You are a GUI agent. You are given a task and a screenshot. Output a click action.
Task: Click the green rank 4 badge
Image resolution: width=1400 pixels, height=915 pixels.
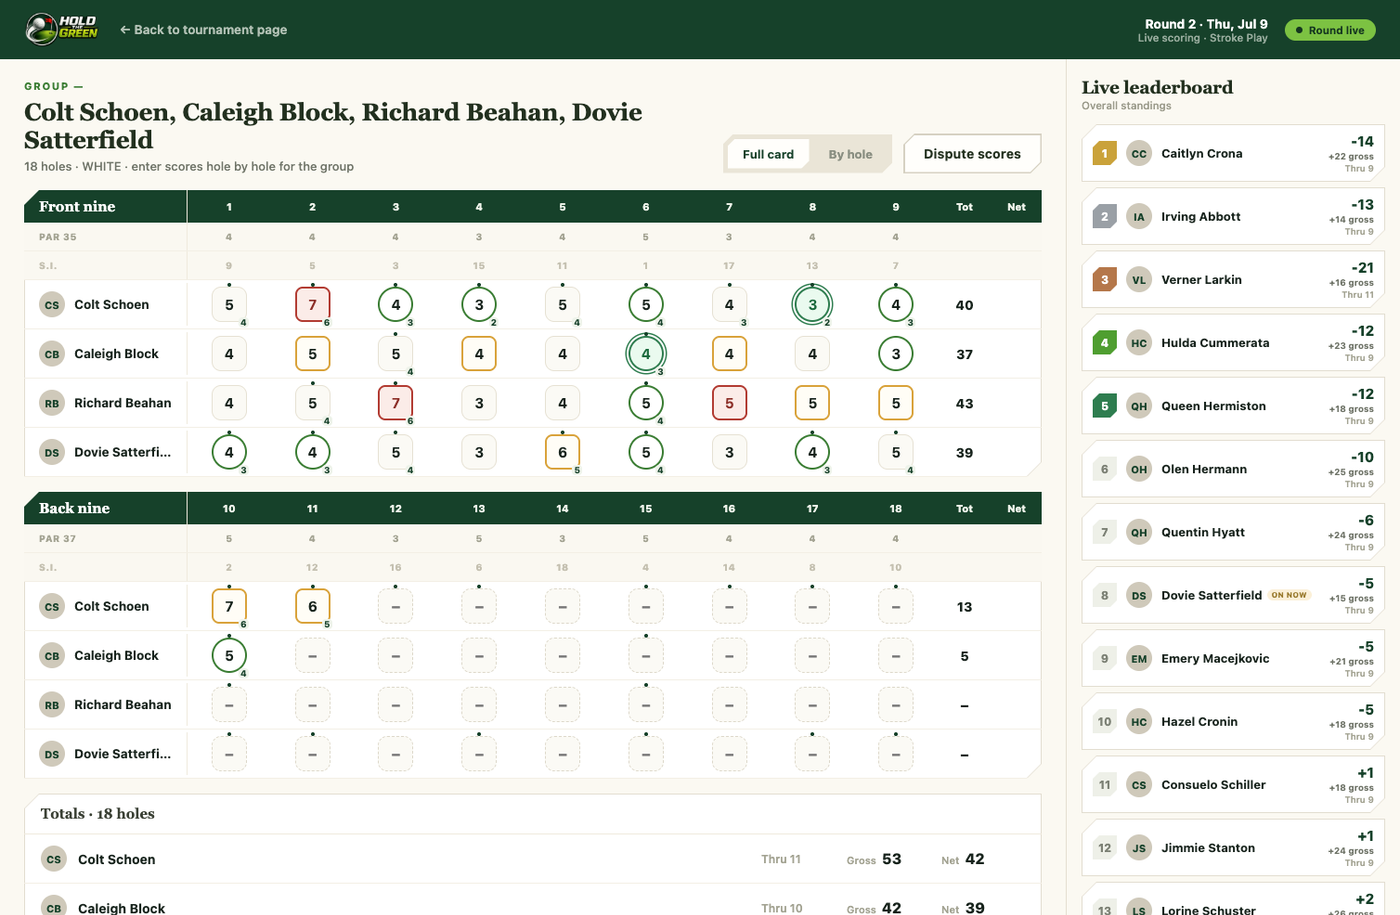(x=1104, y=342)
